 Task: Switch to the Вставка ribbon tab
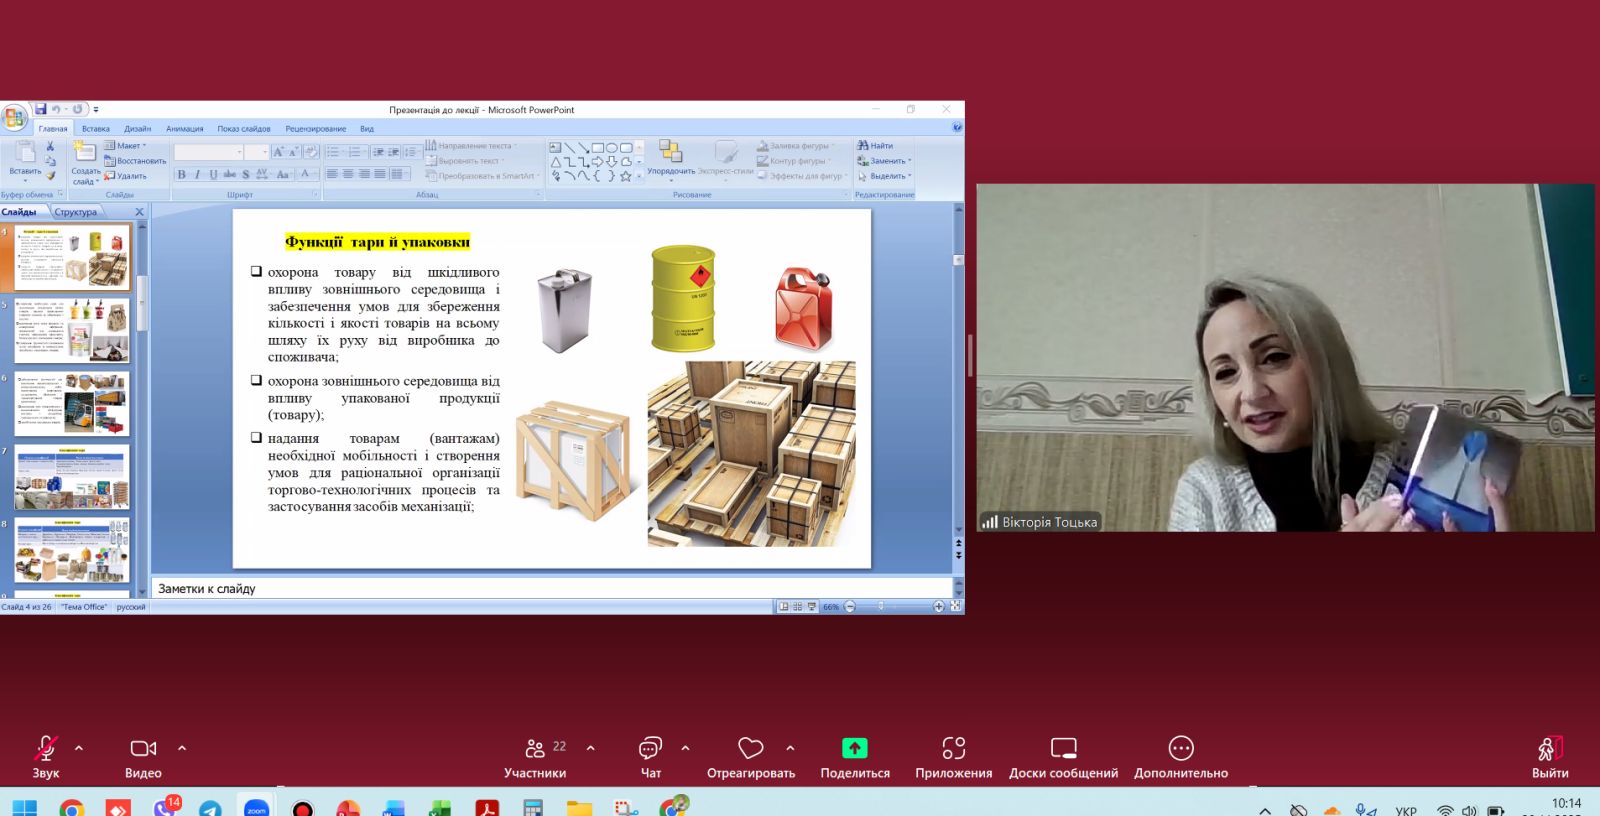pyautogui.click(x=96, y=129)
